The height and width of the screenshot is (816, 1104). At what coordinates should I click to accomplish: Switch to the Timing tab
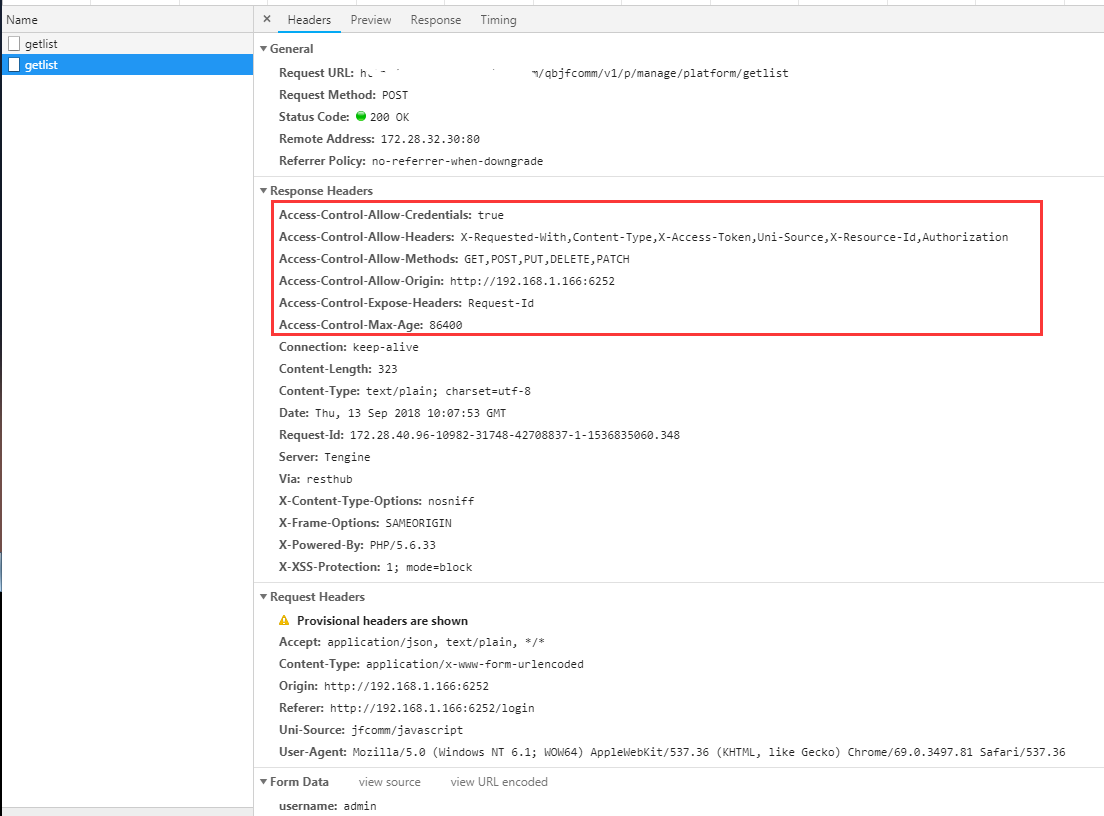498,20
